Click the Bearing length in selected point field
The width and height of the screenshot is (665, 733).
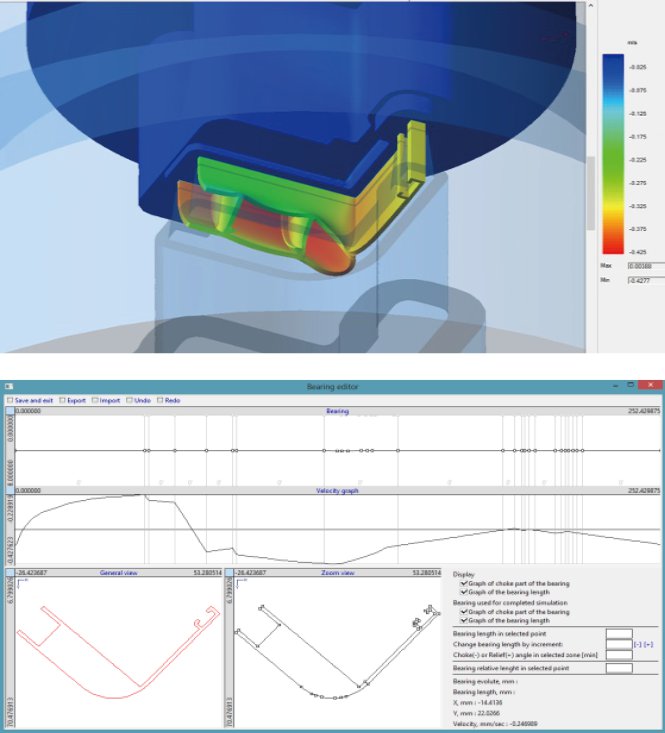click(619, 634)
